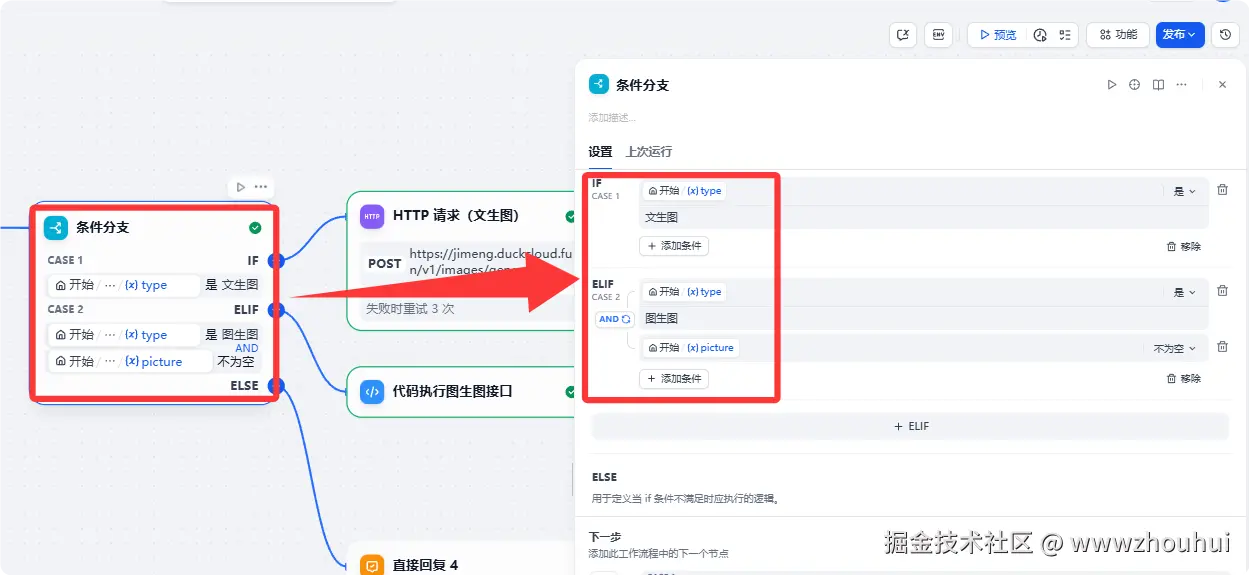
Task: Click the 下一步 section heading
Action: (x=604, y=537)
